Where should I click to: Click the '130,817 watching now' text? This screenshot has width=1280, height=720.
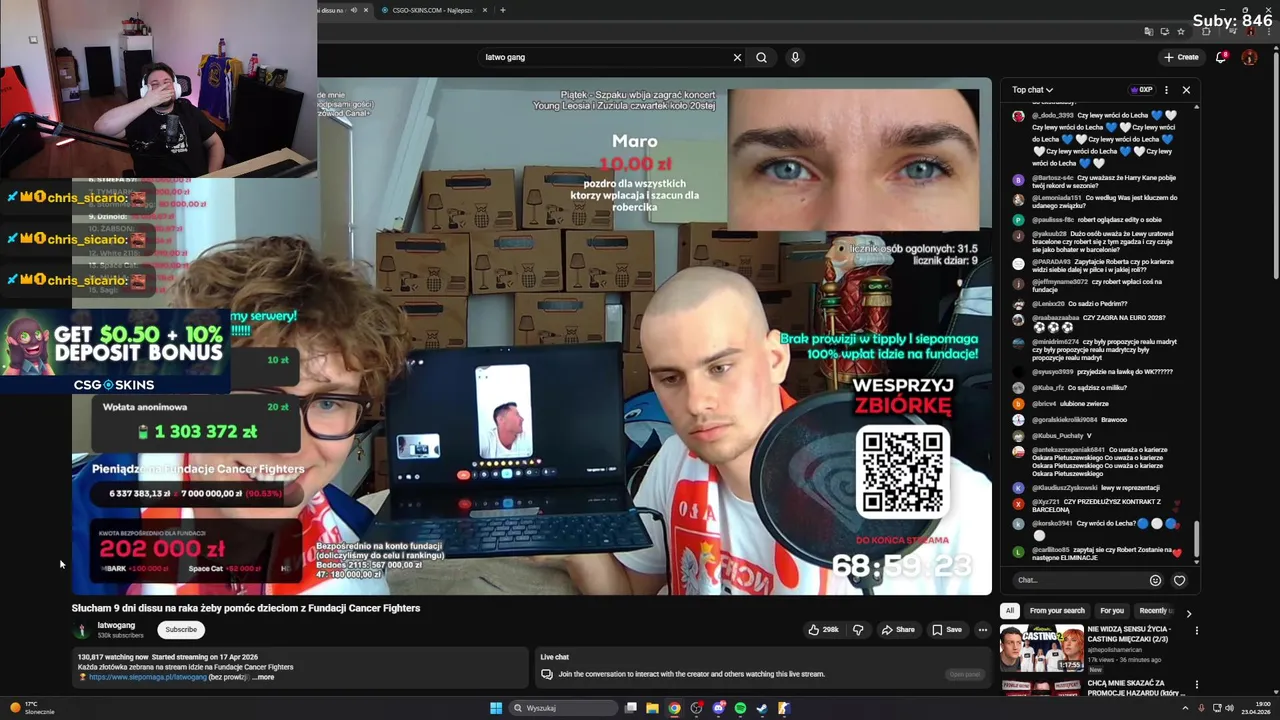tap(112, 657)
